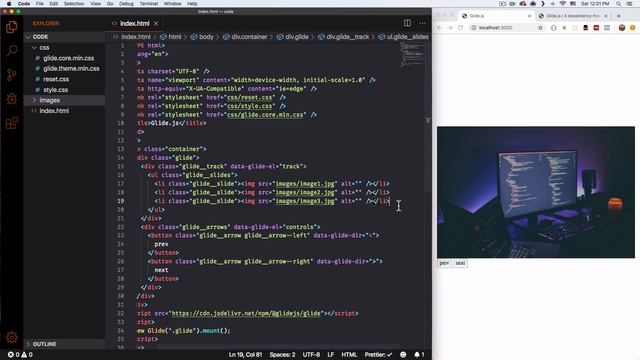
Task: Click the Wi-Fi icon in menu bar
Action: [563, 4]
